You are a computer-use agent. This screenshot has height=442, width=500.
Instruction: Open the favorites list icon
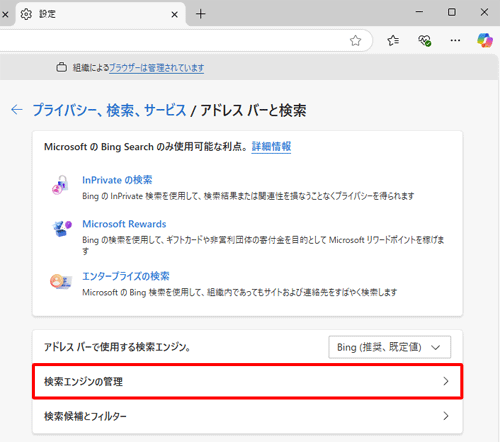[x=393, y=41]
